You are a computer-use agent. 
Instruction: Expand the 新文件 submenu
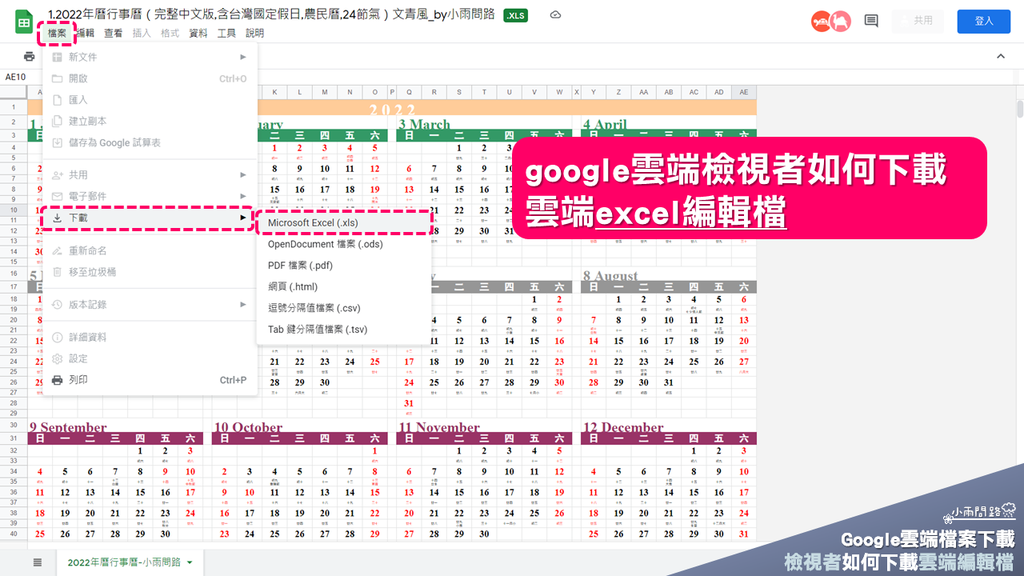(150, 57)
